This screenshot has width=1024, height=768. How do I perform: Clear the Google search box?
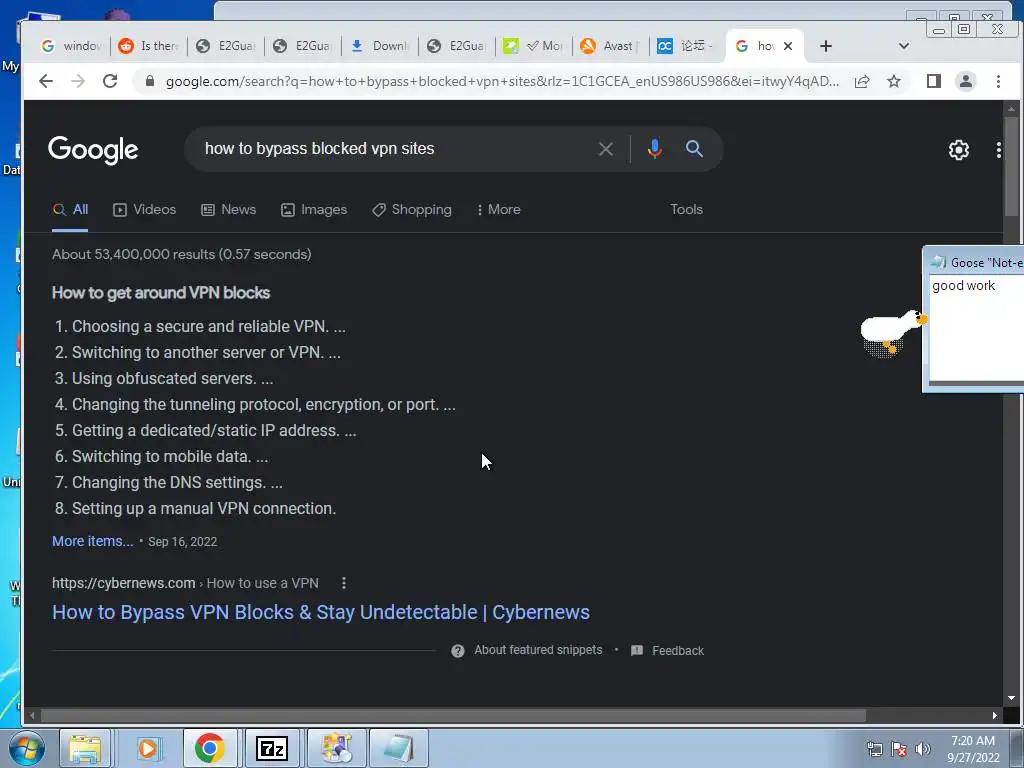(x=605, y=149)
